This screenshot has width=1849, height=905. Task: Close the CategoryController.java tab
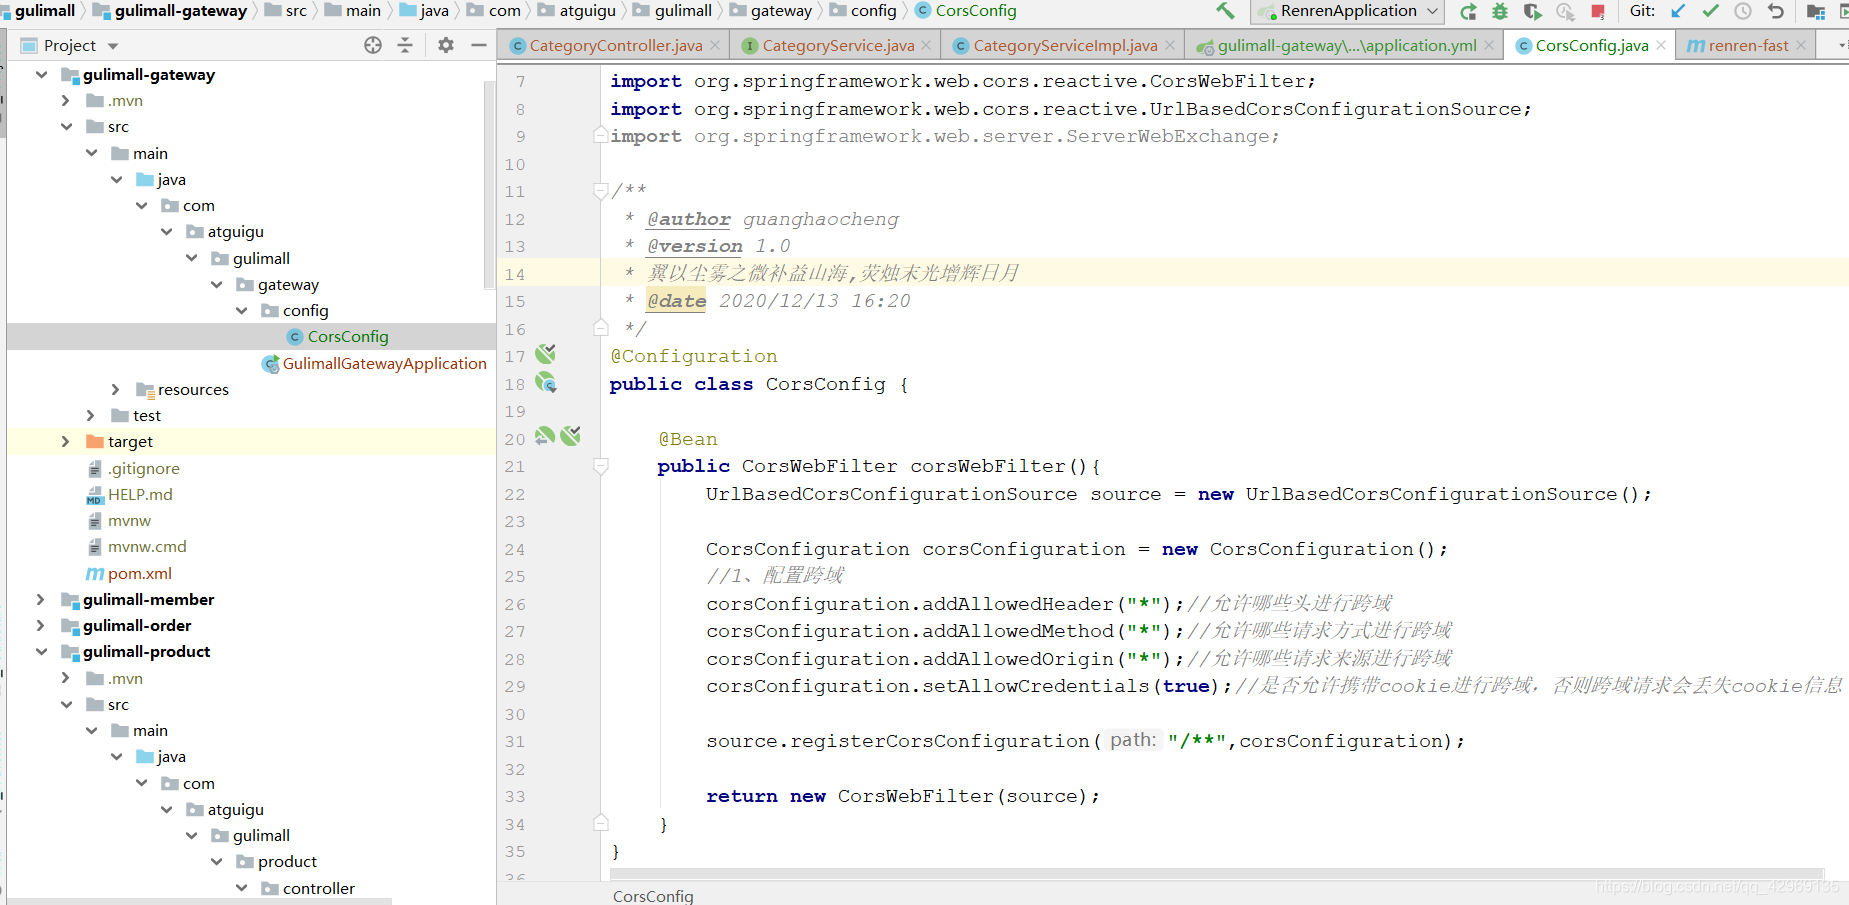tap(715, 45)
